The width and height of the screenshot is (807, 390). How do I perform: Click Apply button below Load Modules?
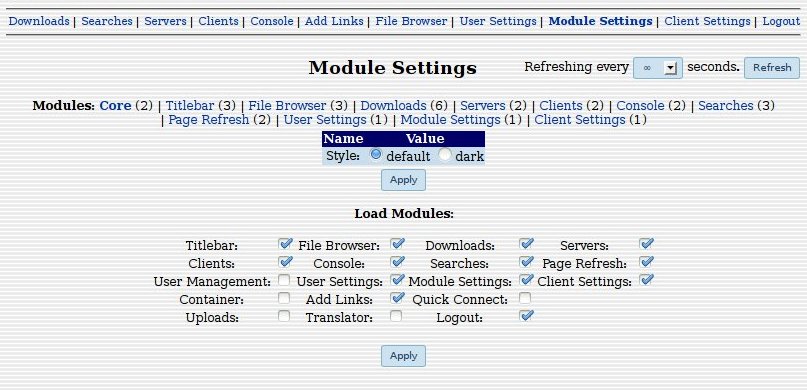pyautogui.click(x=404, y=356)
